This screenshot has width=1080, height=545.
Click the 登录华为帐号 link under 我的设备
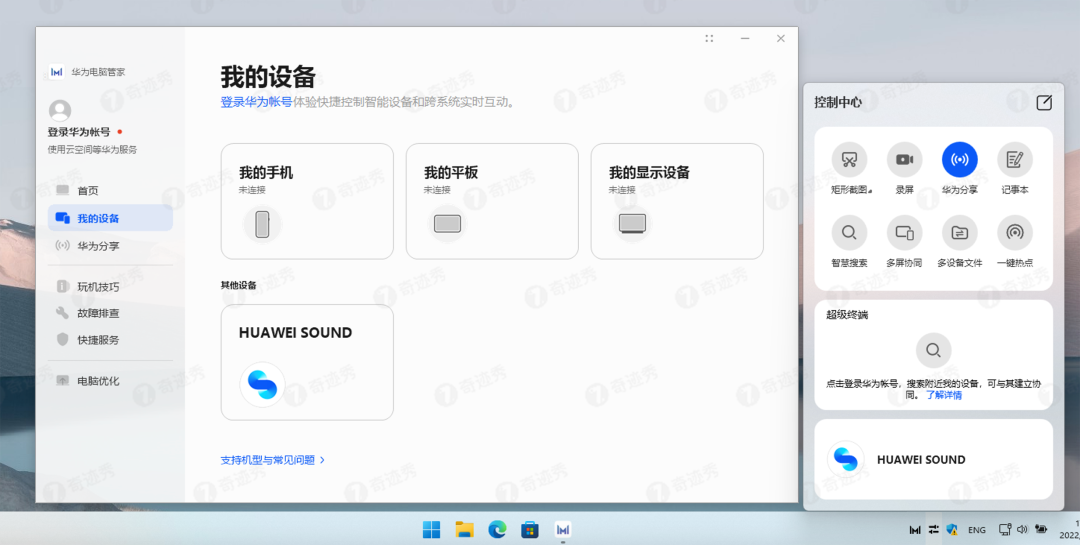click(x=256, y=102)
